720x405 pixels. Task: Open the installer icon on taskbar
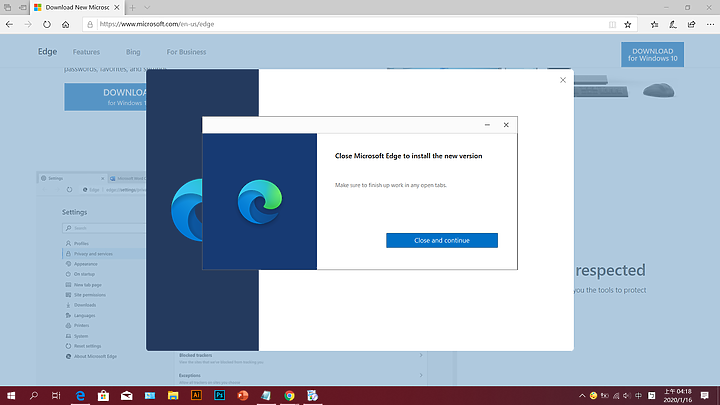click(312, 395)
